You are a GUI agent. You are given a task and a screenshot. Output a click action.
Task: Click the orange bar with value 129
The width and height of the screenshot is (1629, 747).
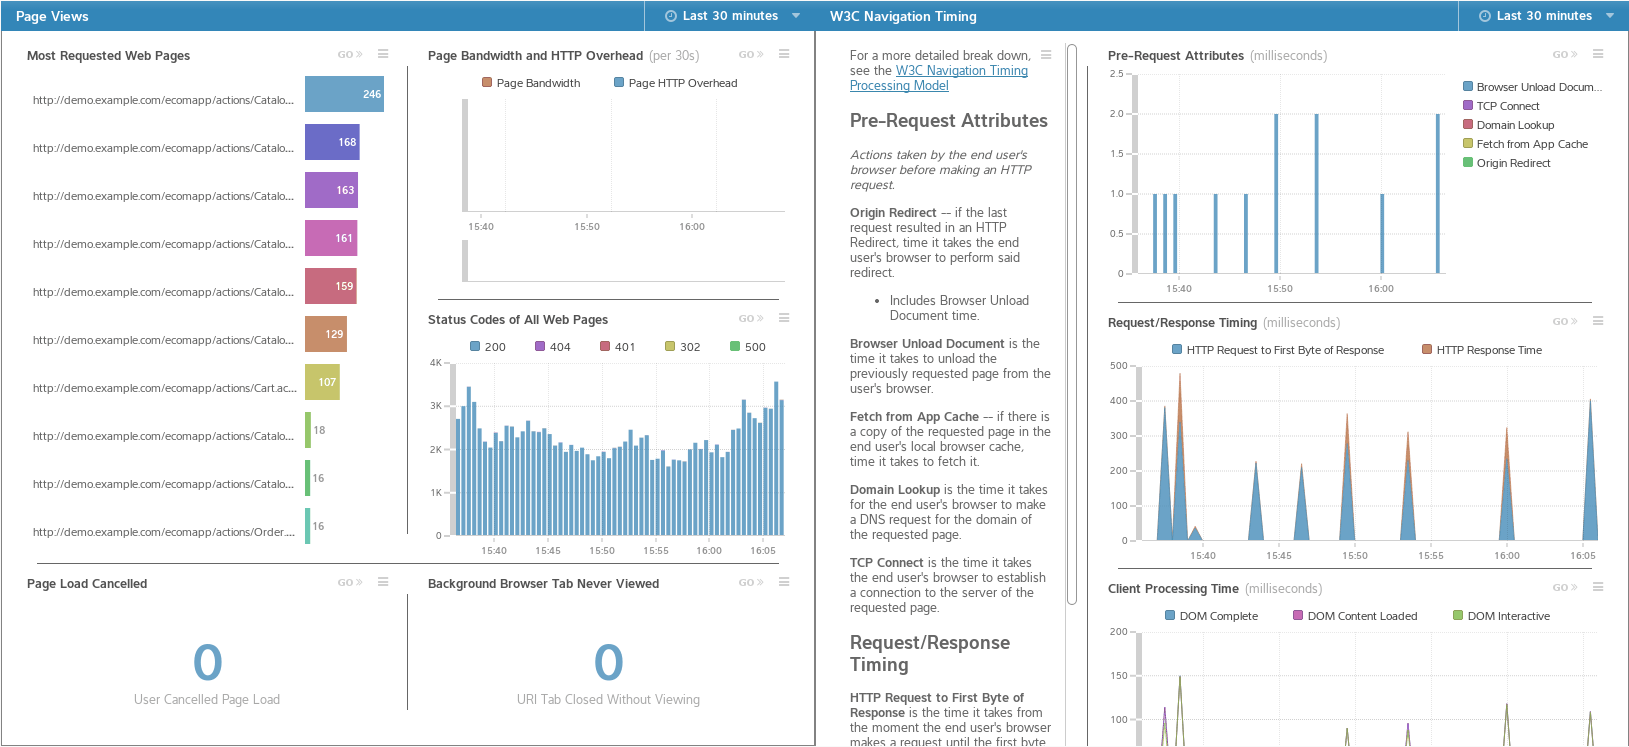pyautogui.click(x=326, y=334)
